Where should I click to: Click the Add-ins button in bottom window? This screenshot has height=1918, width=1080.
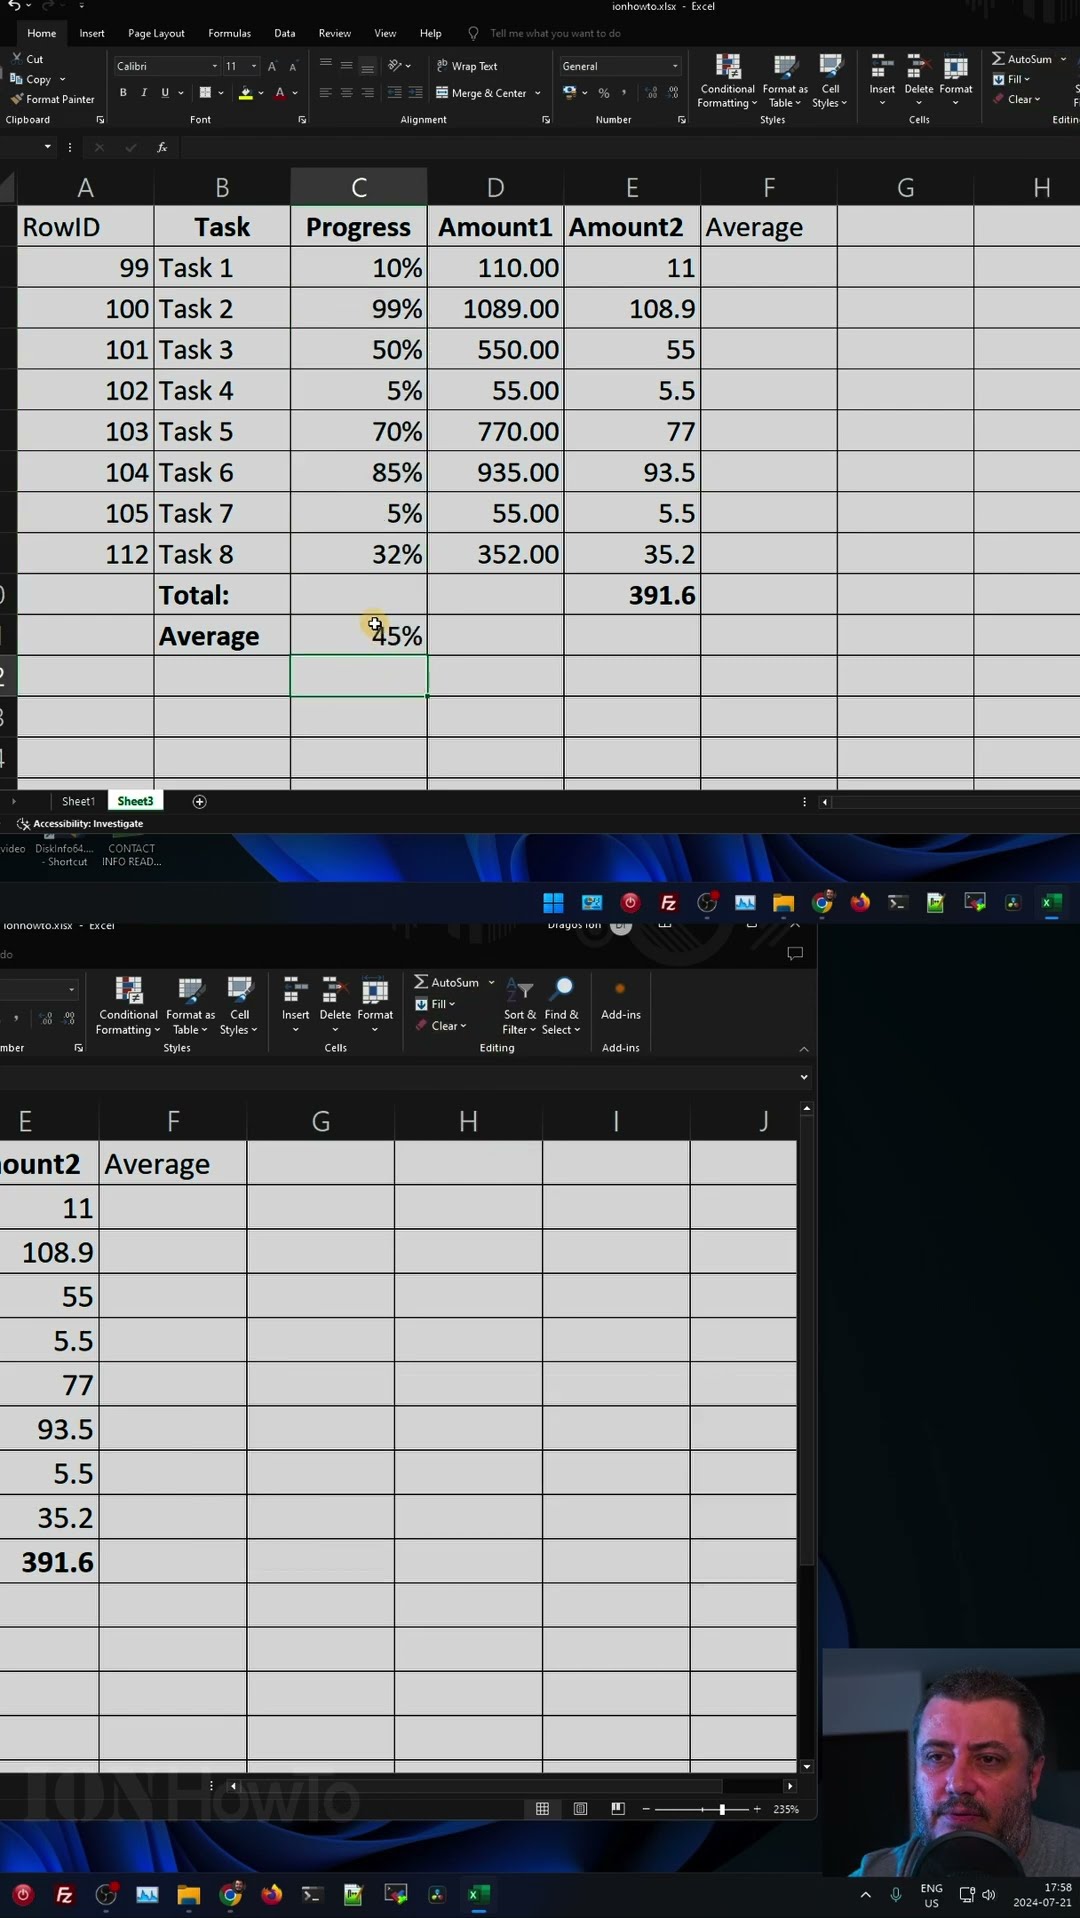(x=620, y=1000)
